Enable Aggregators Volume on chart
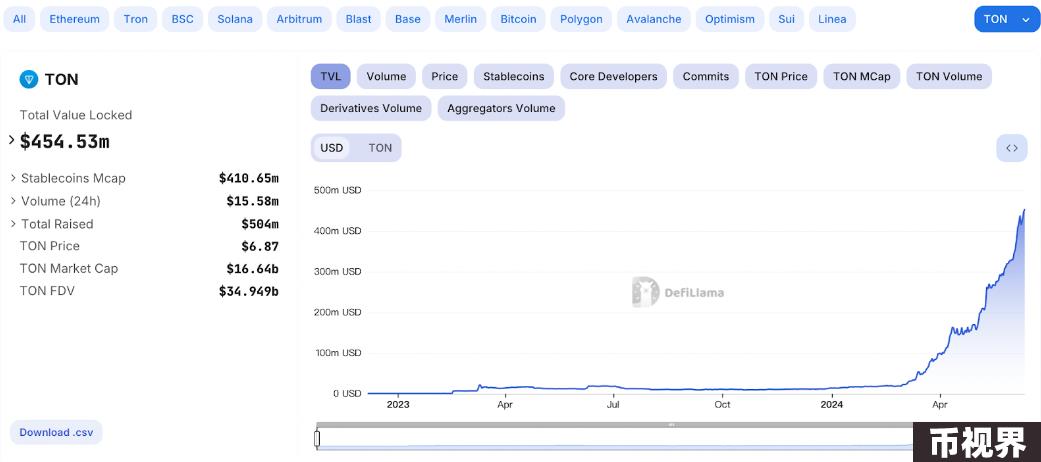 501,108
